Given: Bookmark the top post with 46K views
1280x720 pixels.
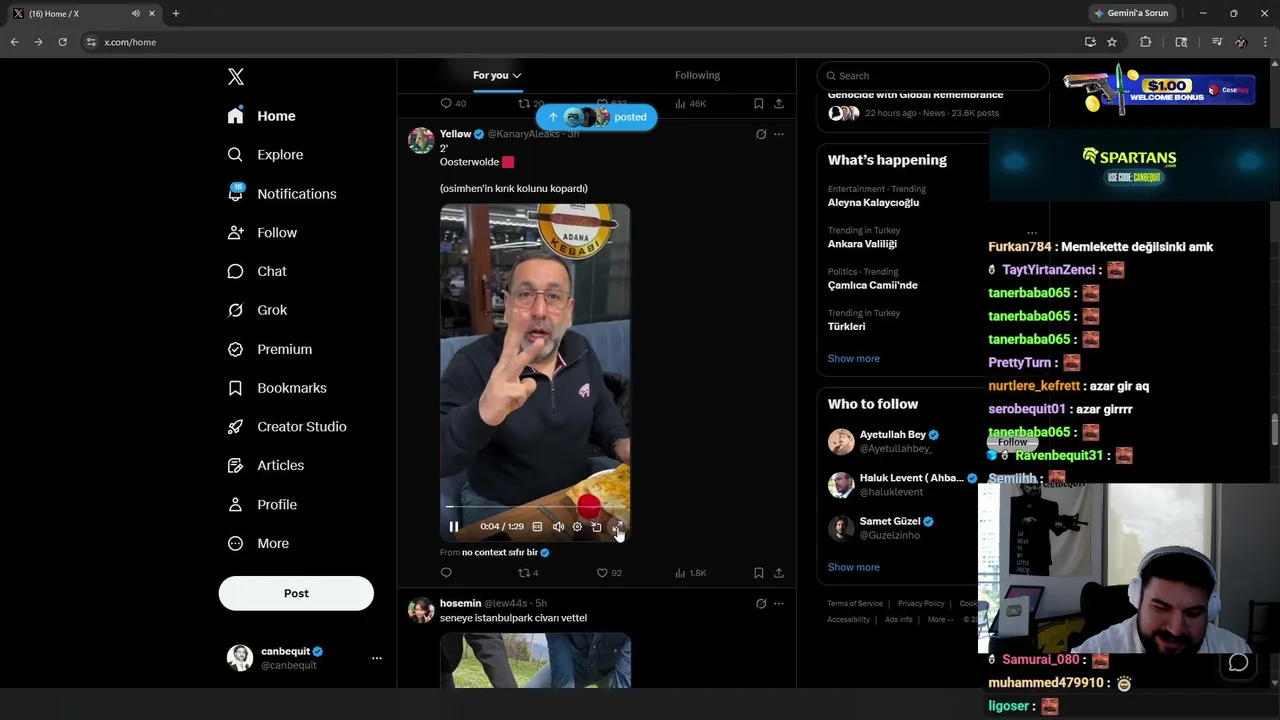Looking at the screenshot, I should pos(759,103).
